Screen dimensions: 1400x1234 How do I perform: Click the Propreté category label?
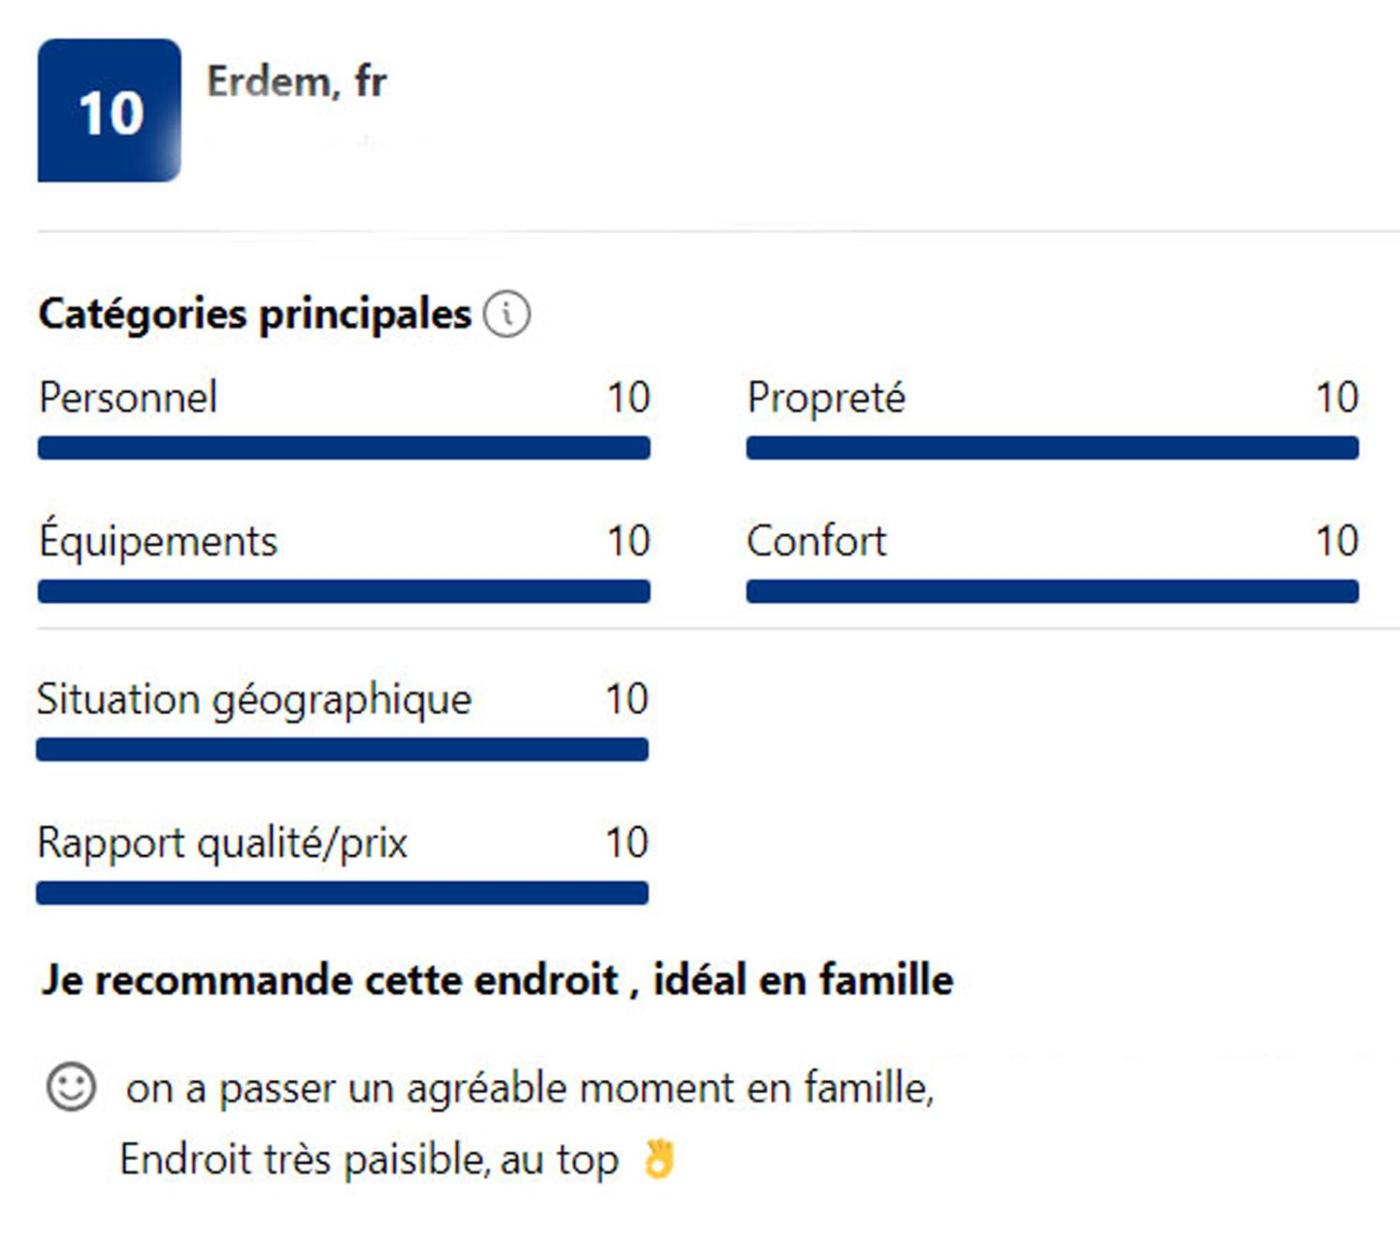click(826, 398)
